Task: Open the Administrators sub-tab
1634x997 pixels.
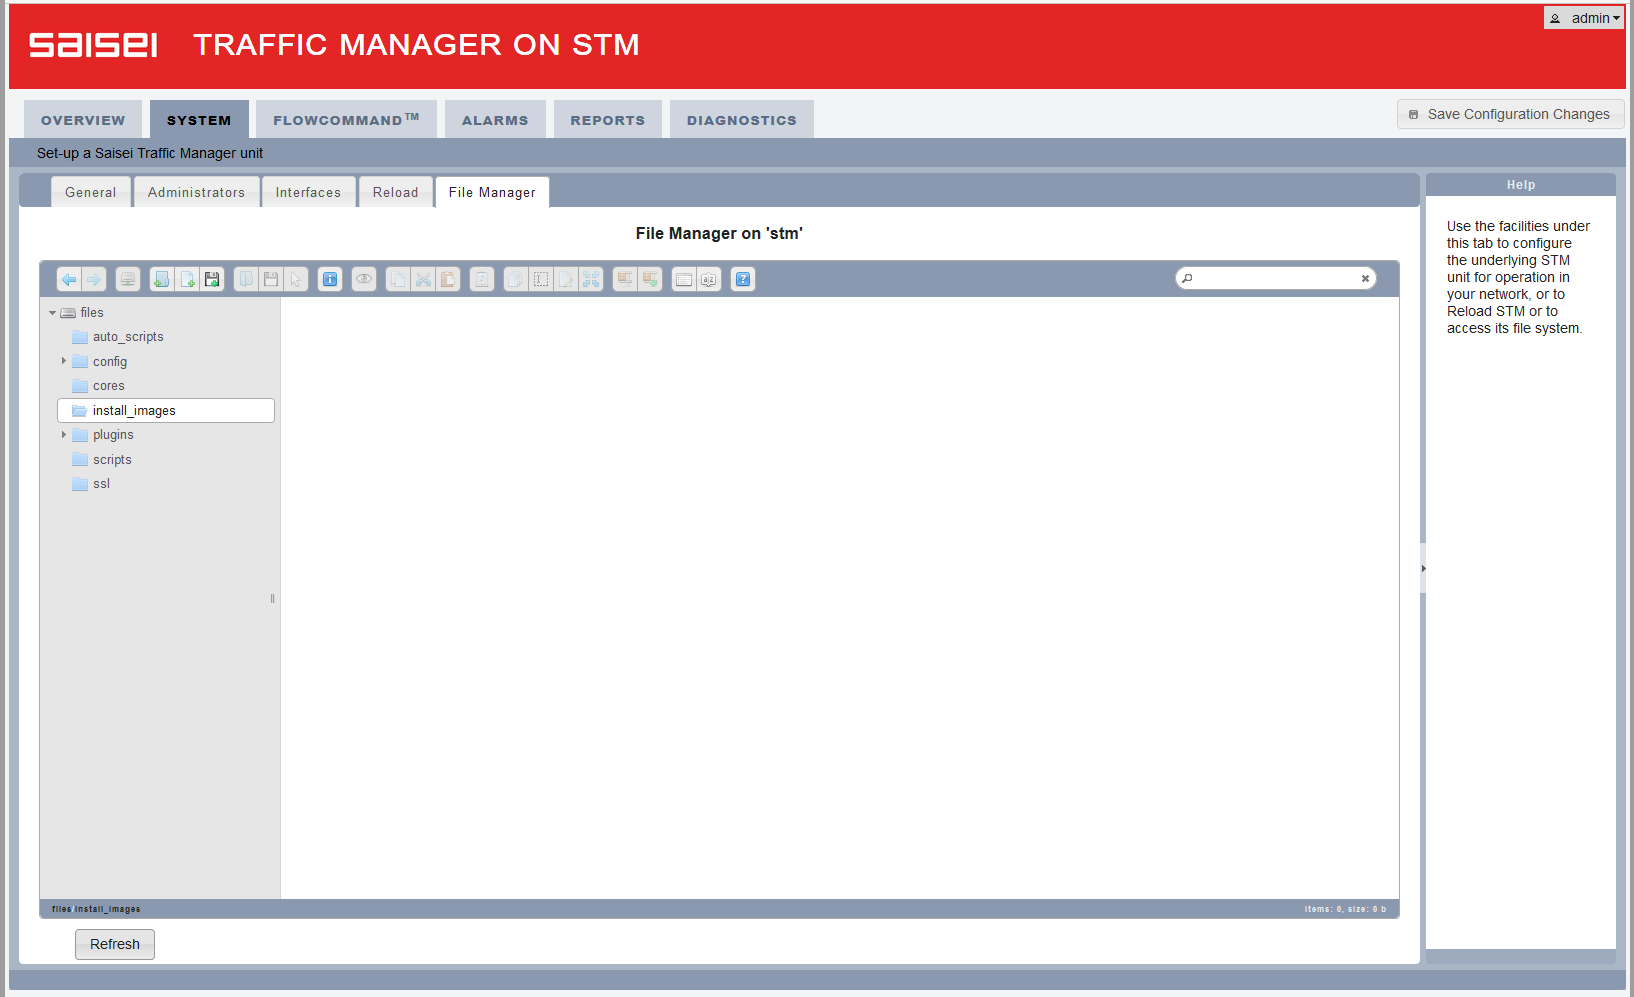Action: click(197, 192)
